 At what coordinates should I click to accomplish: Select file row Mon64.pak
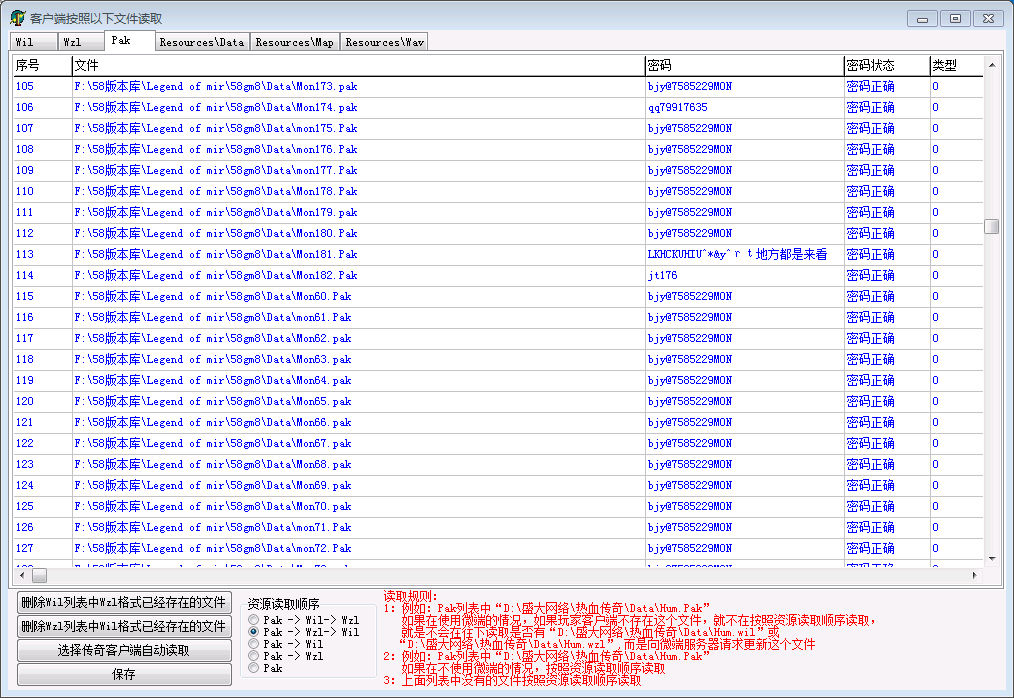click(x=498, y=380)
